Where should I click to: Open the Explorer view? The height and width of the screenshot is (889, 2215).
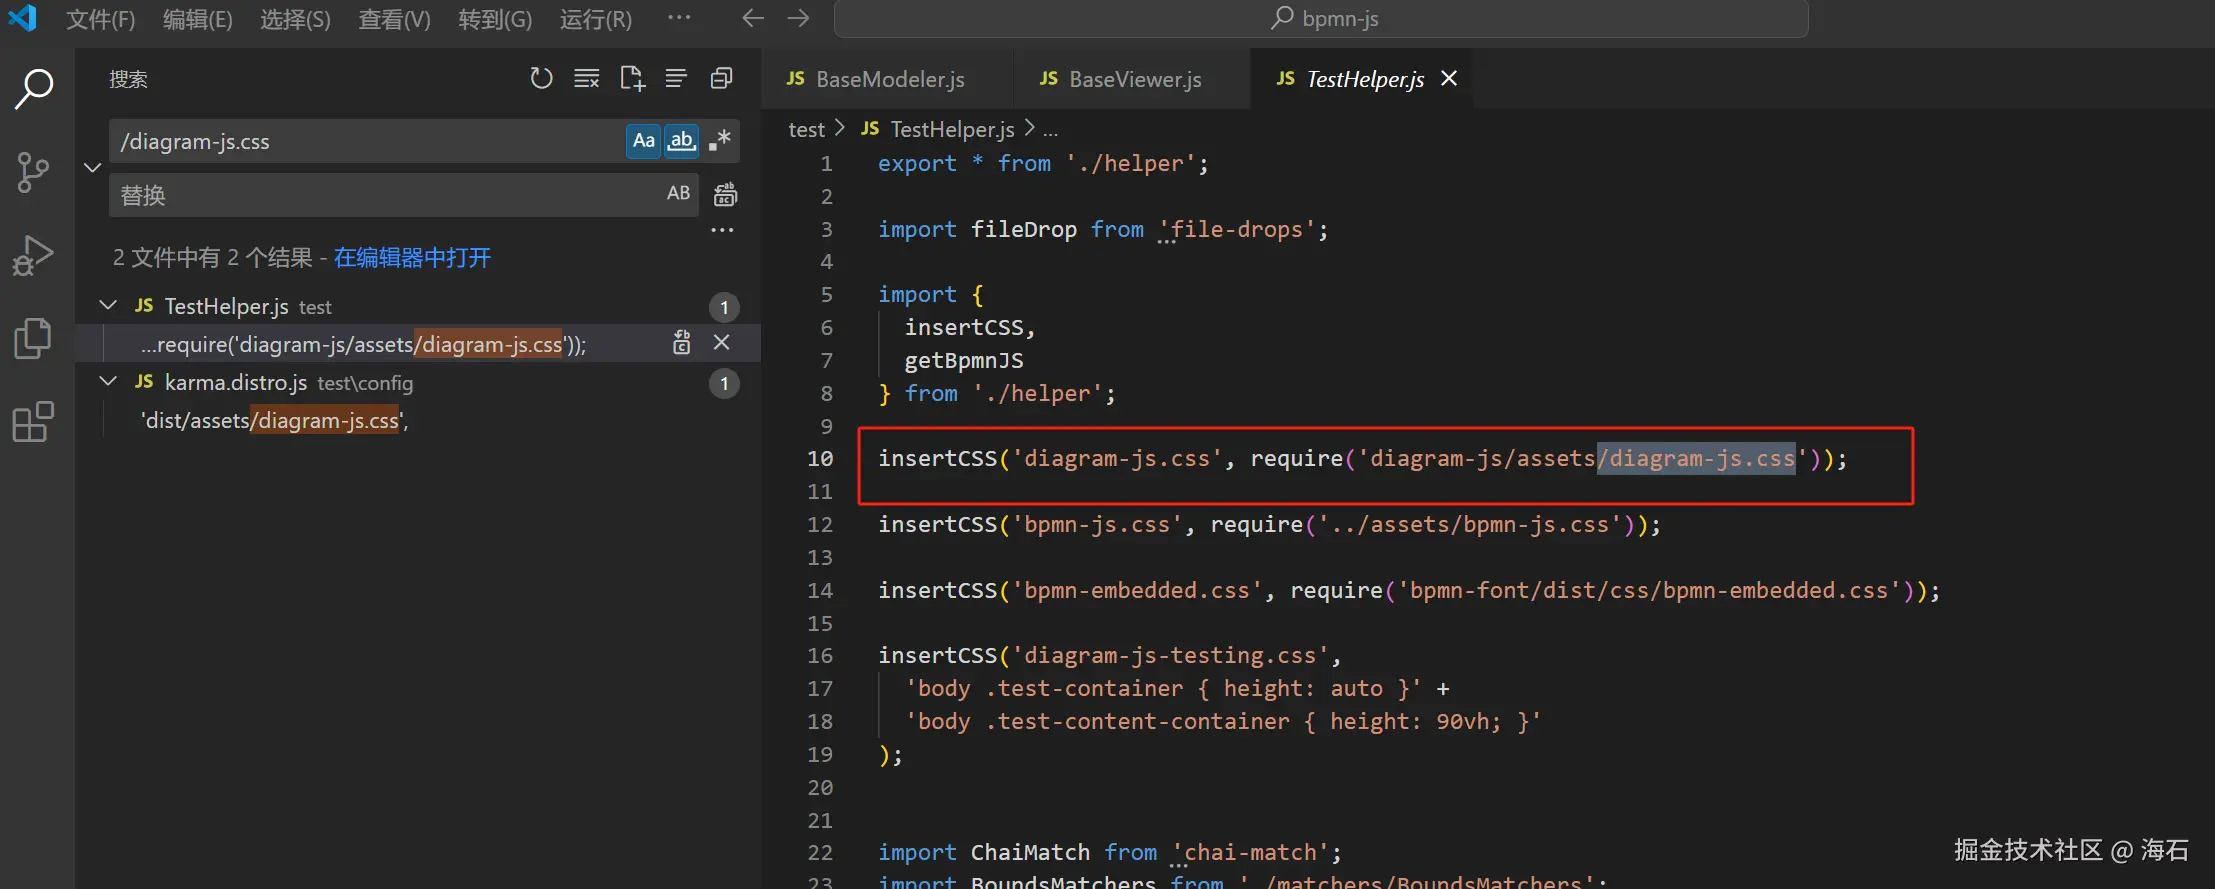coord(34,338)
